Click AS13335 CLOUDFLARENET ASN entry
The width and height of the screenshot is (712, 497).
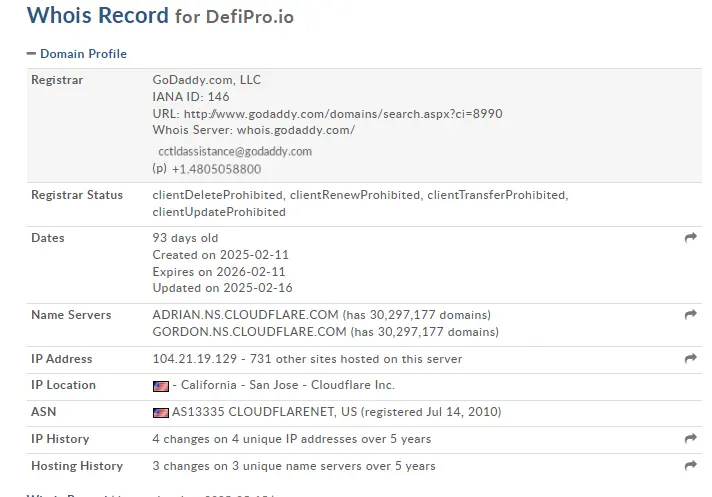click(x=263, y=412)
